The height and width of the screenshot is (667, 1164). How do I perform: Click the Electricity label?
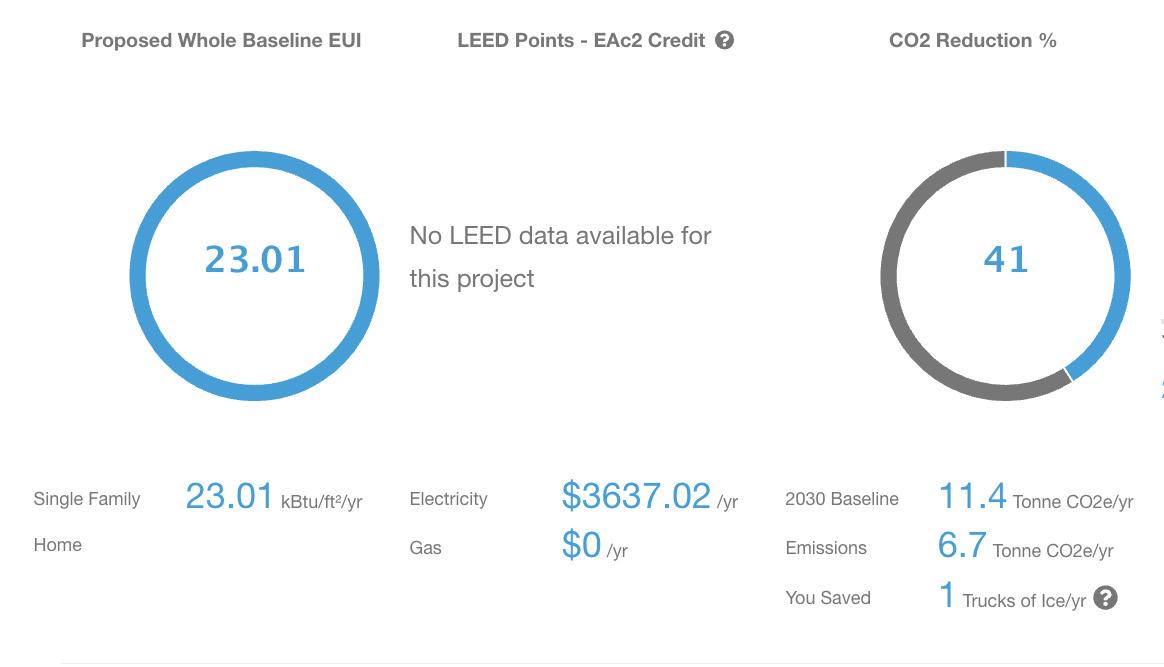pos(448,499)
